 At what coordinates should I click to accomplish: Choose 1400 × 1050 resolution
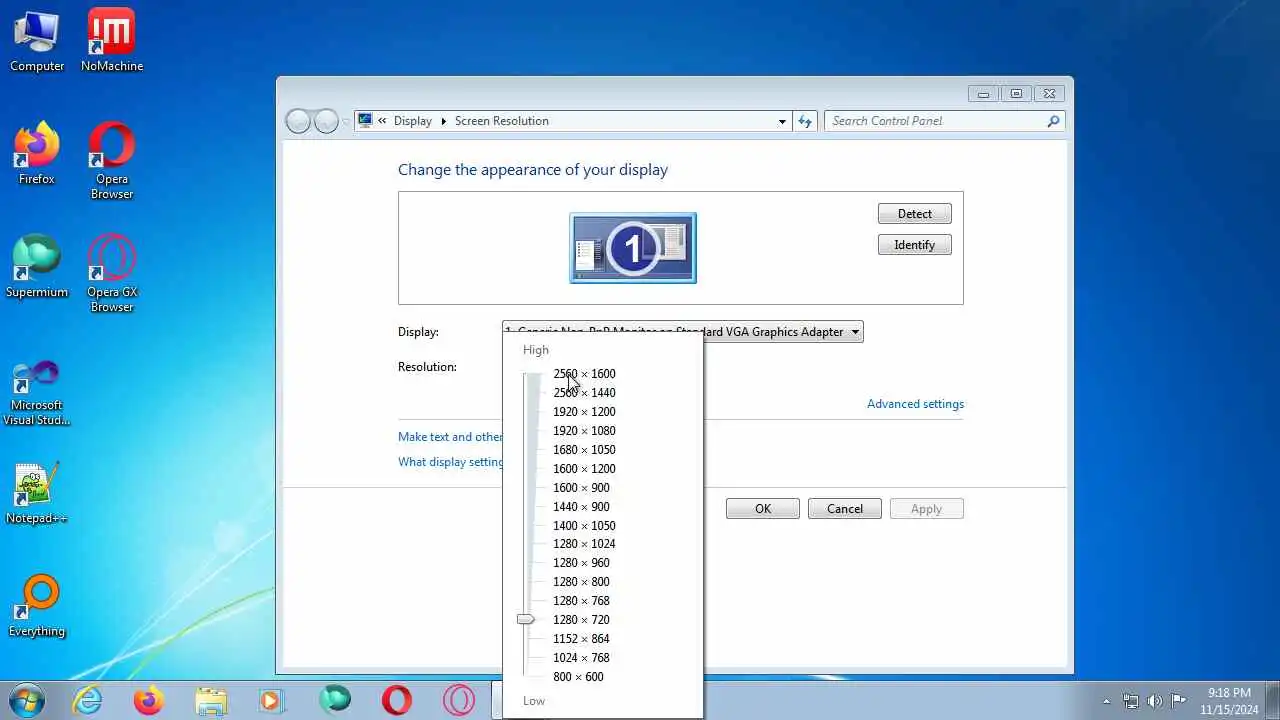pos(584,526)
